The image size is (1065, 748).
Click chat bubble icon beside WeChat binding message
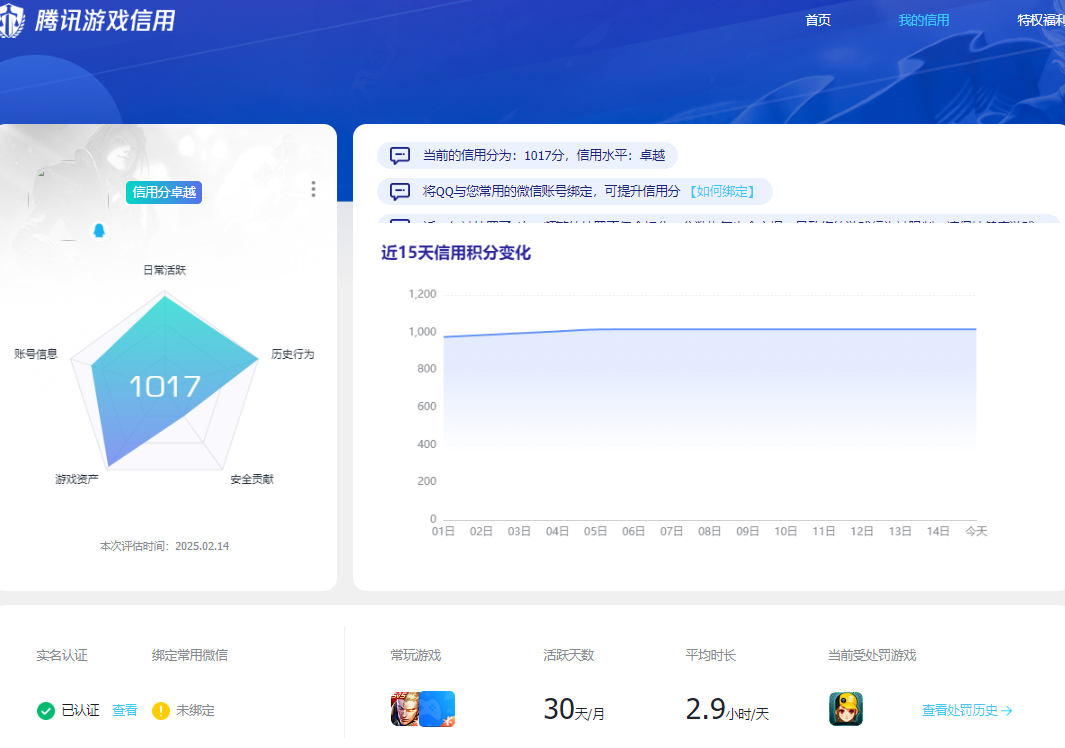point(399,192)
